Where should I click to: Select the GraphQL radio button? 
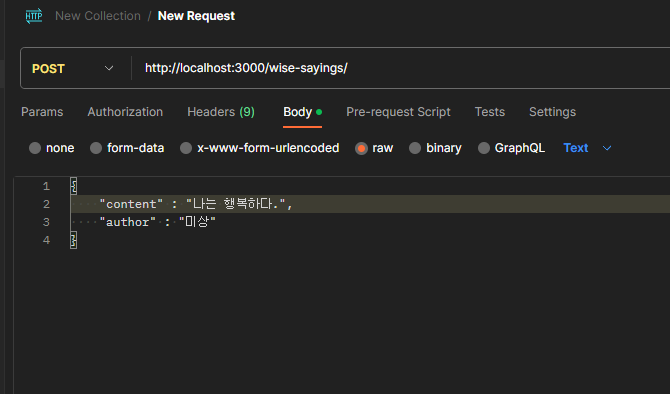[x=484, y=148]
